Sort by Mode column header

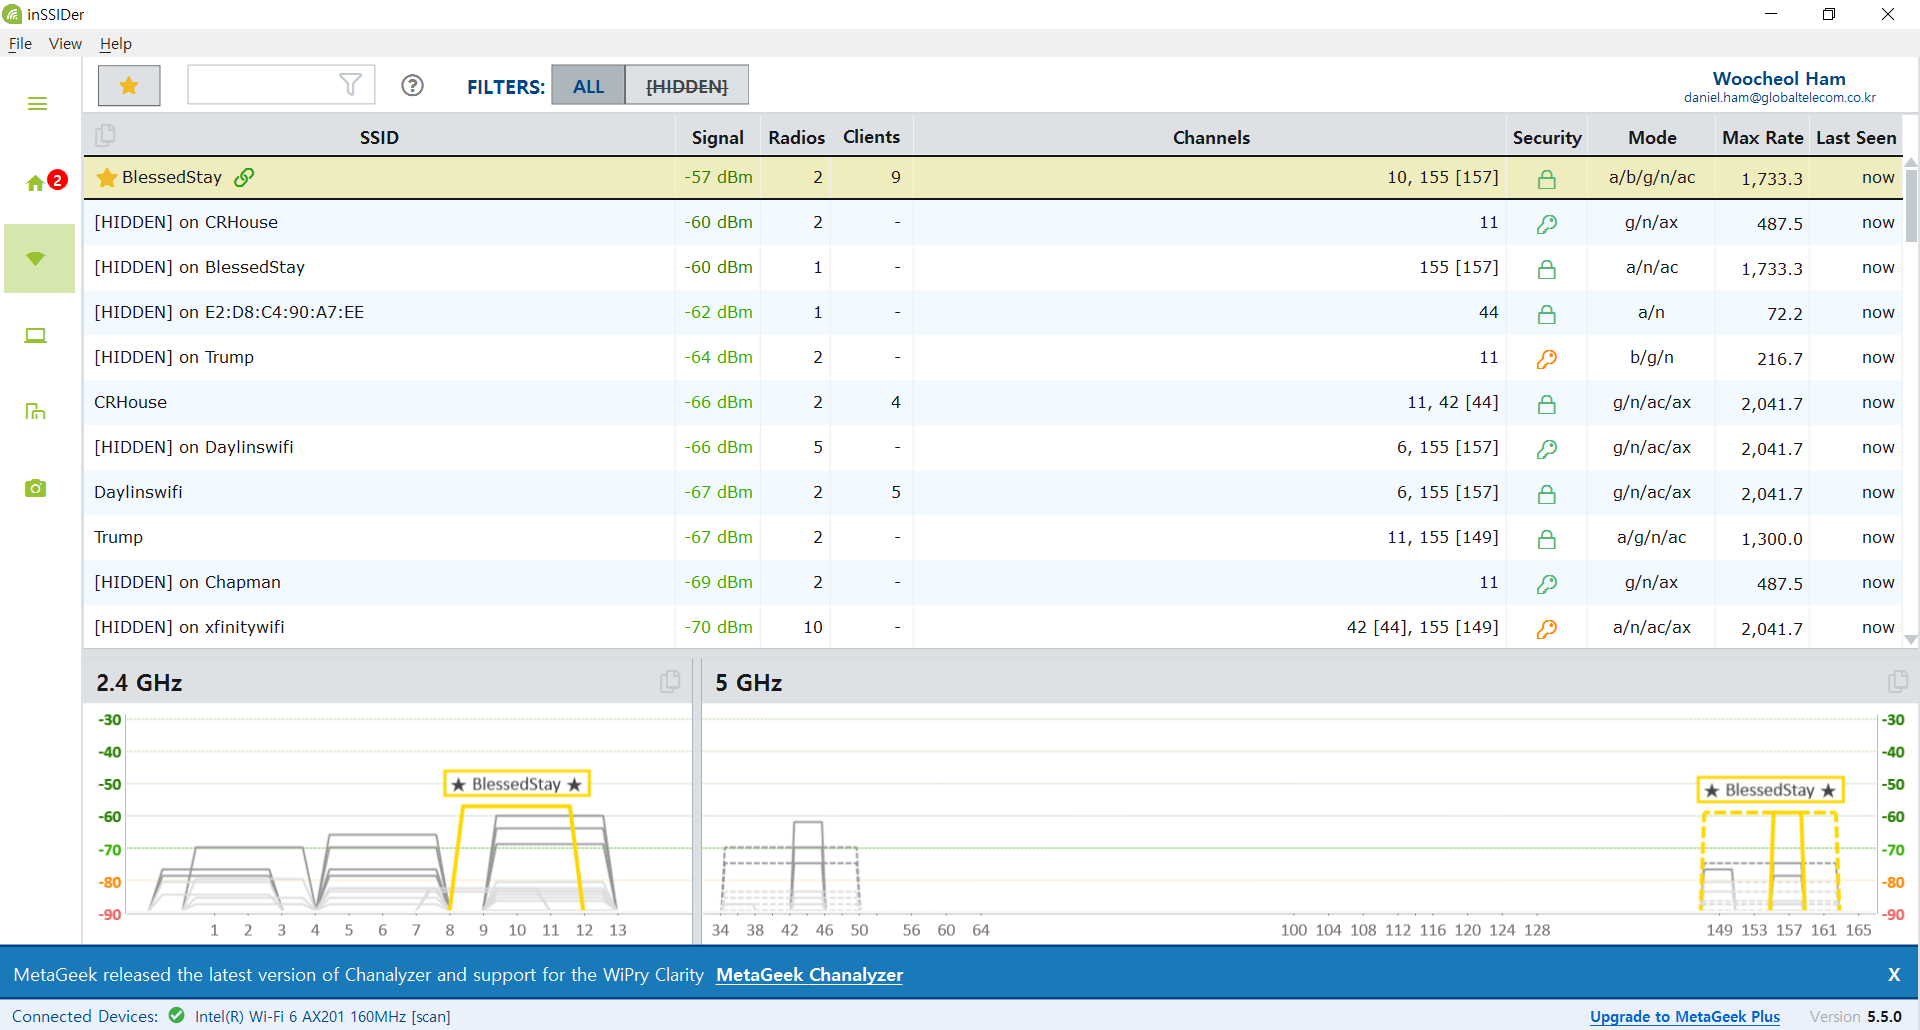tap(1652, 137)
